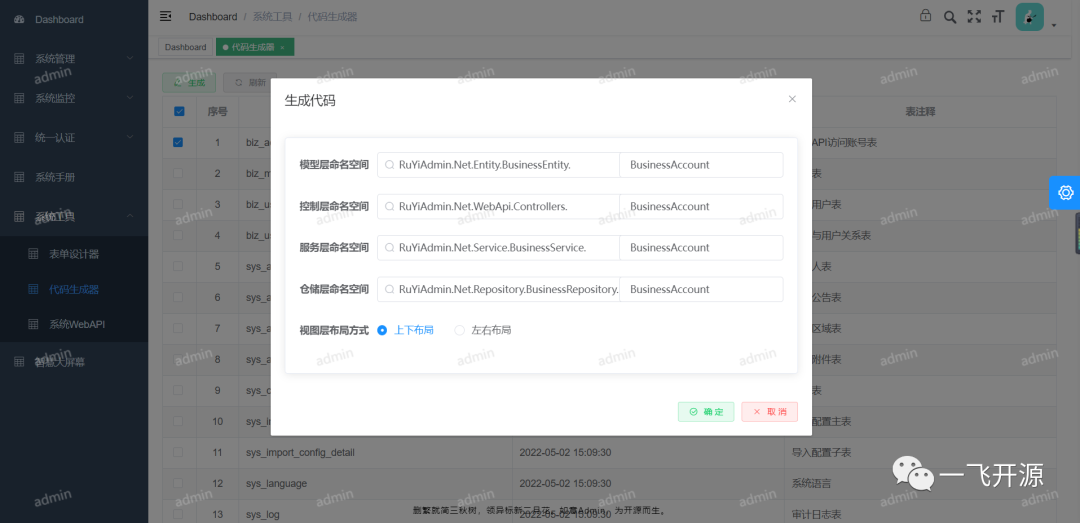Open the settings gear side button
This screenshot has width=1080, height=523.
pos(1066,192)
